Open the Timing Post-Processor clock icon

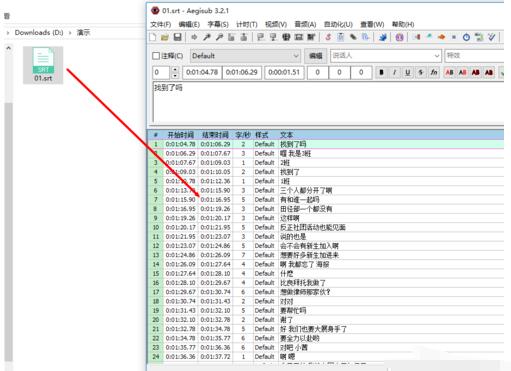pyautogui.click(x=466, y=37)
